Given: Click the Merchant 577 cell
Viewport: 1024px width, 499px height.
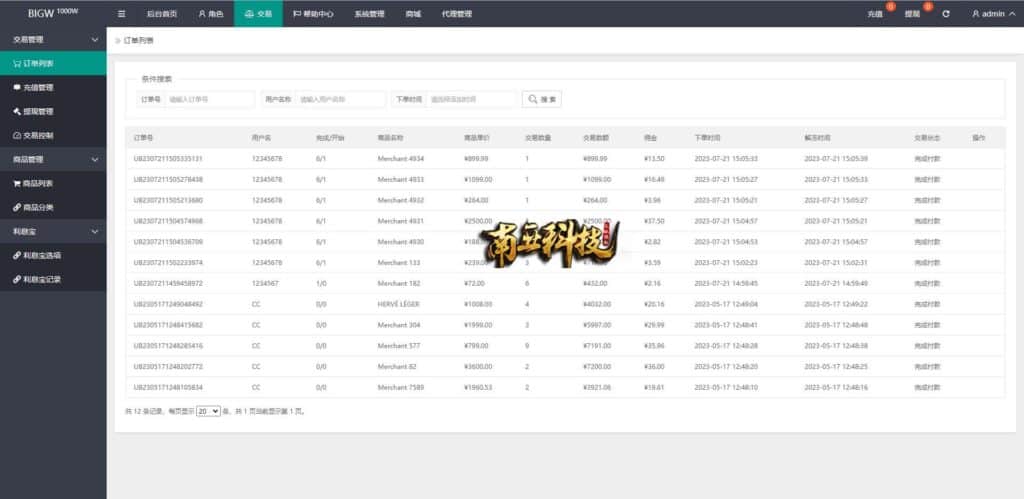Looking at the screenshot, I should click(398, 346).
